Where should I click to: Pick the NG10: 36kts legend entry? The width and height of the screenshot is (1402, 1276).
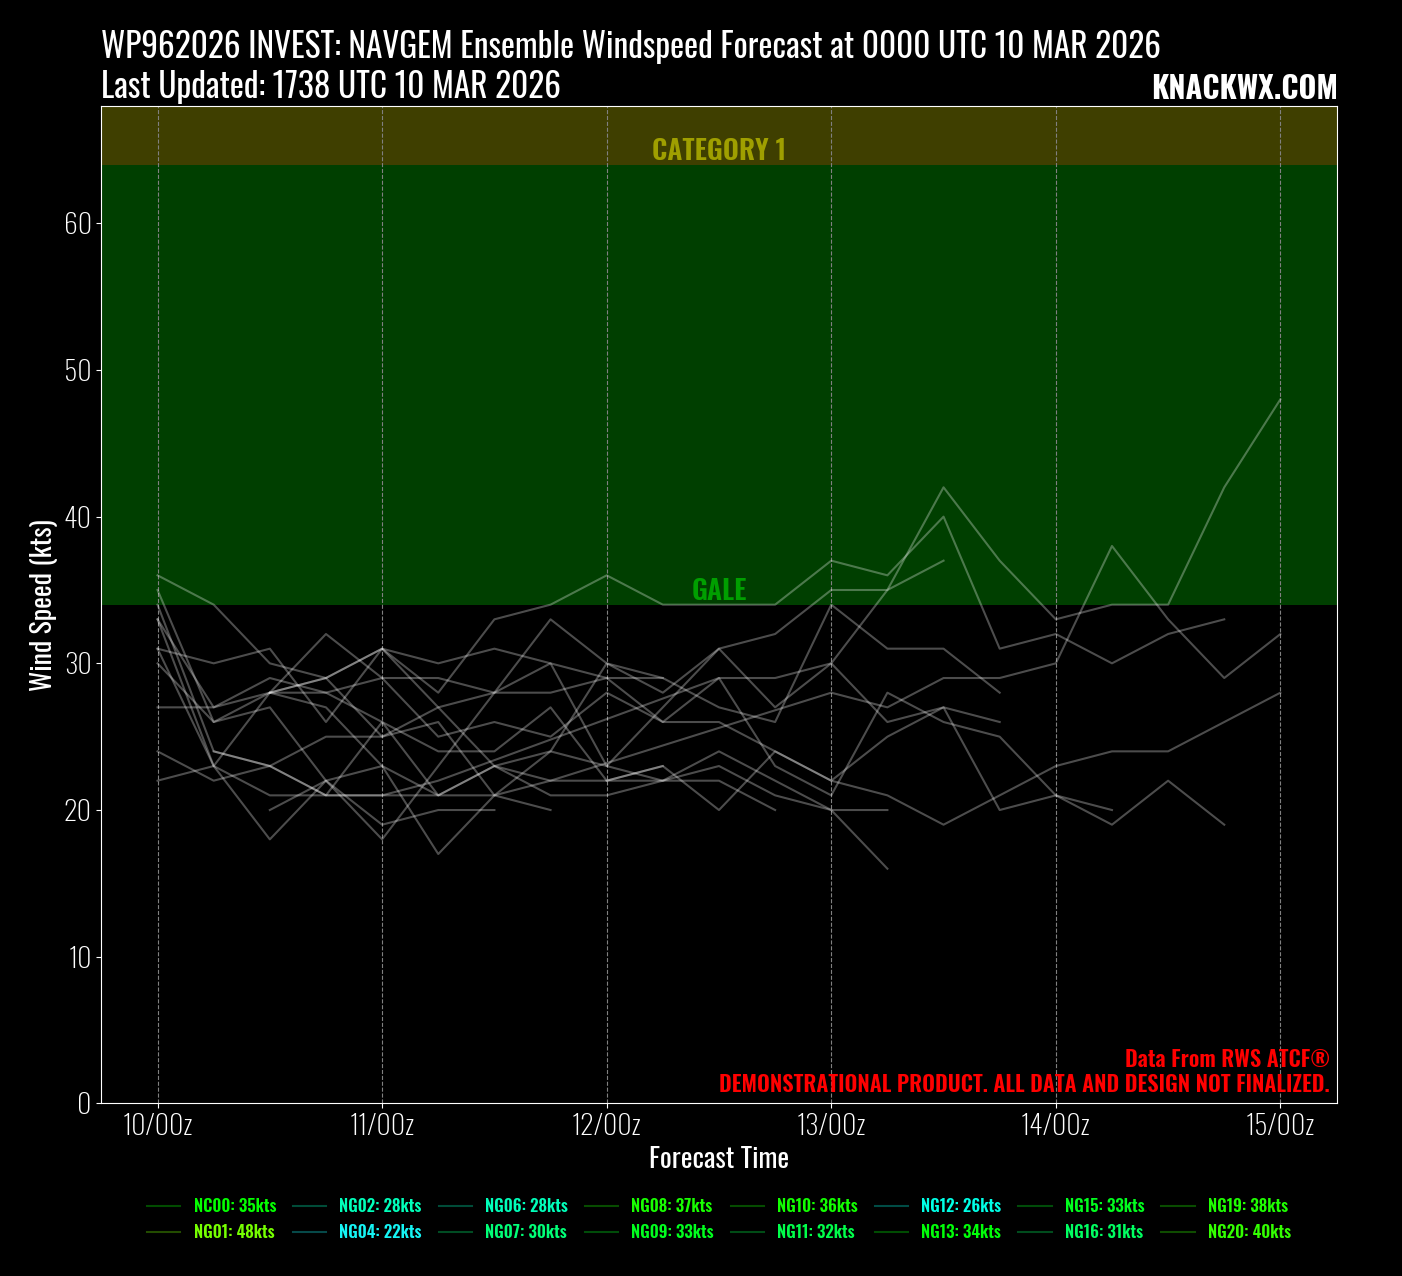(x=817, y=1206)
